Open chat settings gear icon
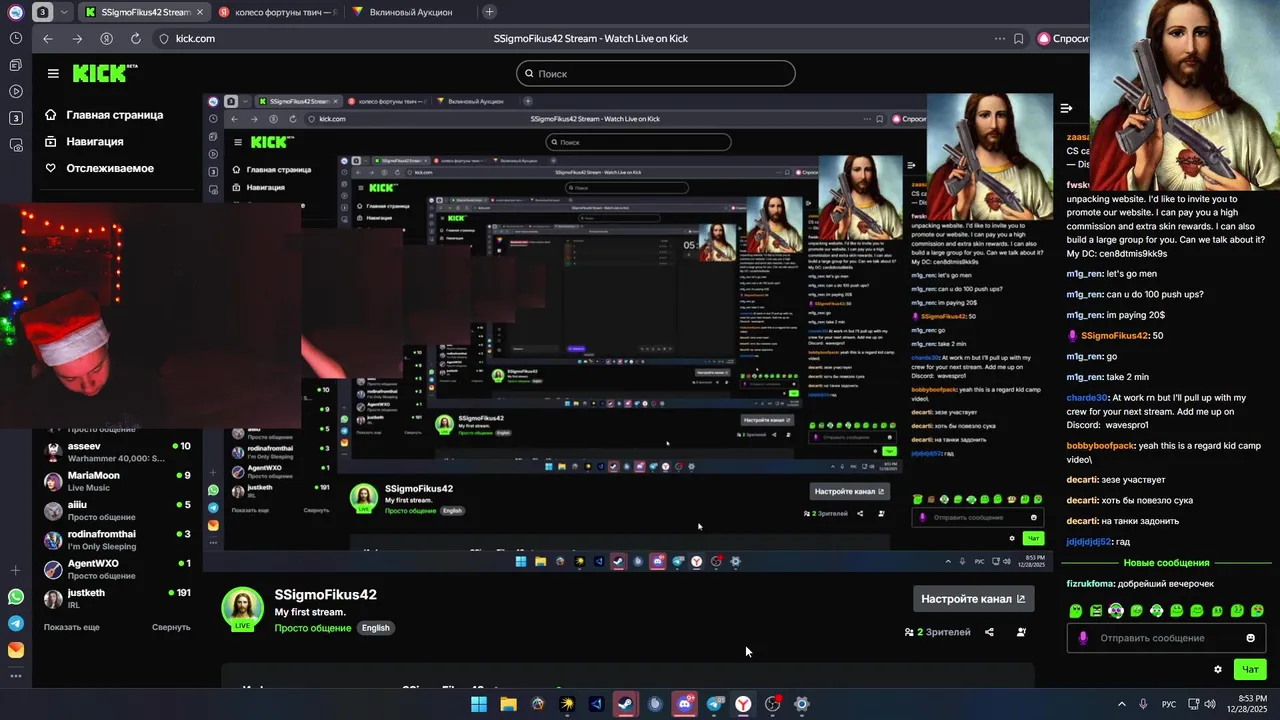 click(1217, 670)
